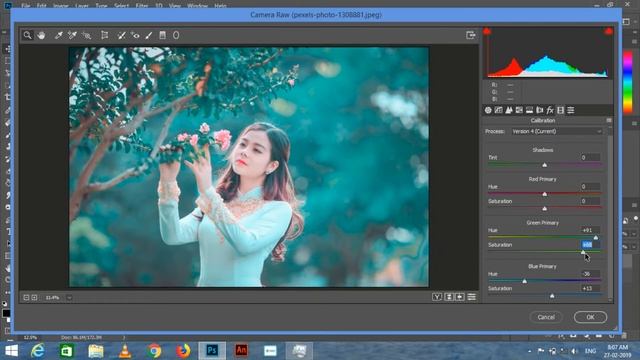The width and height of the screenshot is (640, 360).
Task: Select the Hand tool in Camera Raw
Action: click(41, 36)
